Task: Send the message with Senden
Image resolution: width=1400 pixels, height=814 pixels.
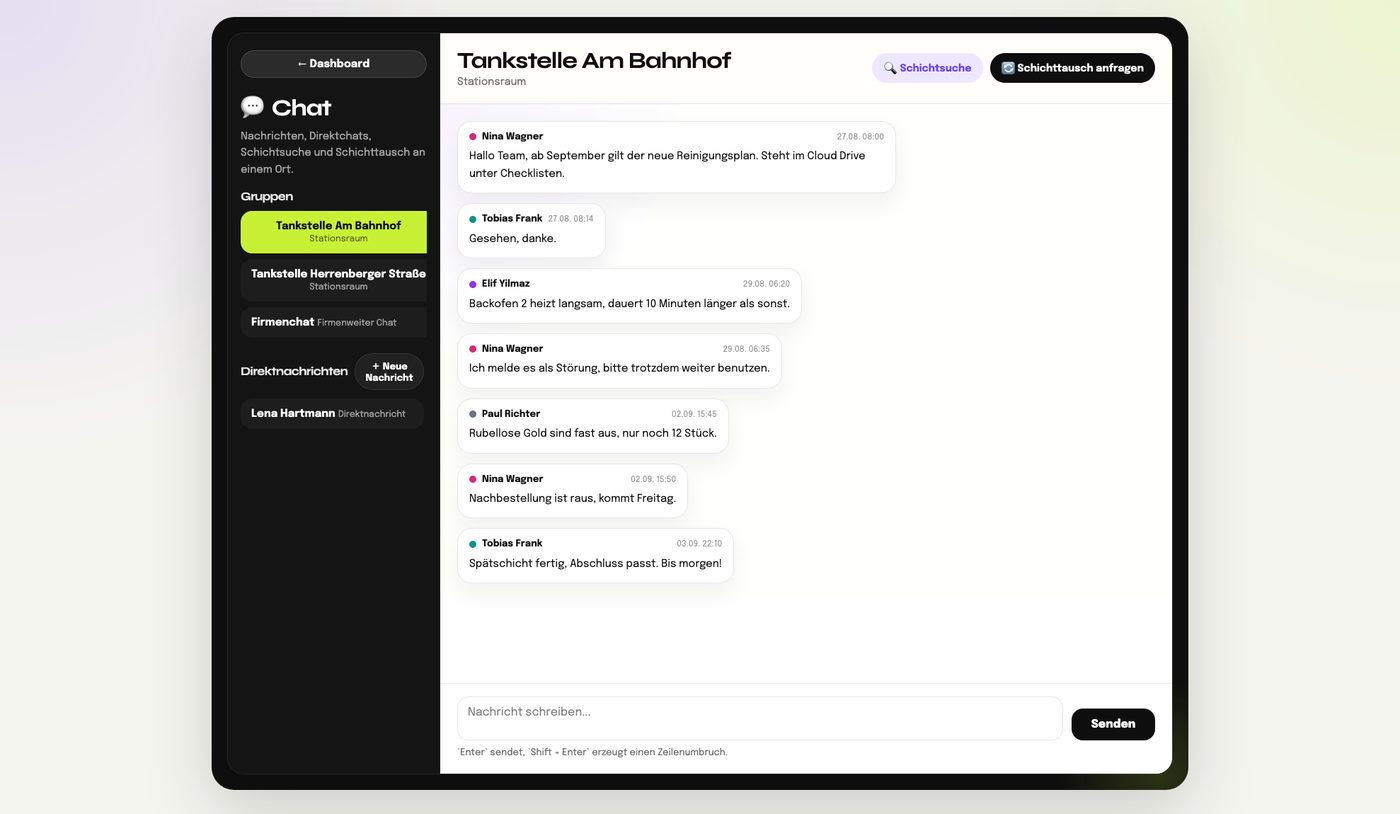Action: (1113, 724)
